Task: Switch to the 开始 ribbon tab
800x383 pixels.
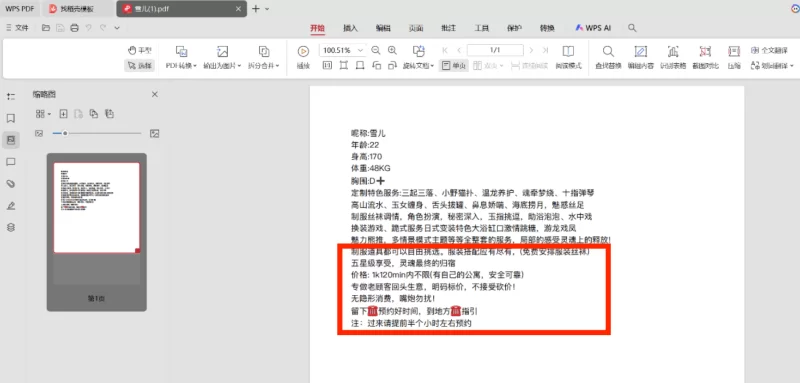Action: [x=317, y=29]
